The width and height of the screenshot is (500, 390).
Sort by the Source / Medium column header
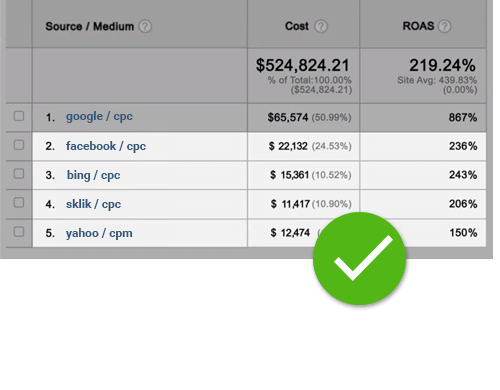click(89, 26)
